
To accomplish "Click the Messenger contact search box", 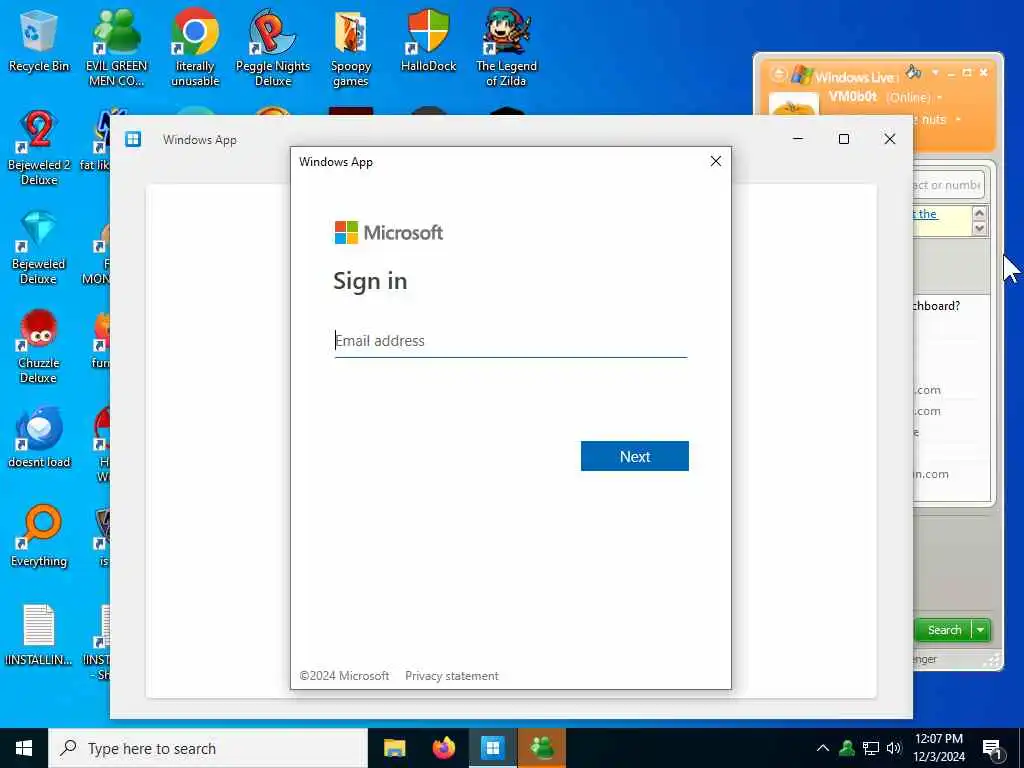I will point(948,185).
